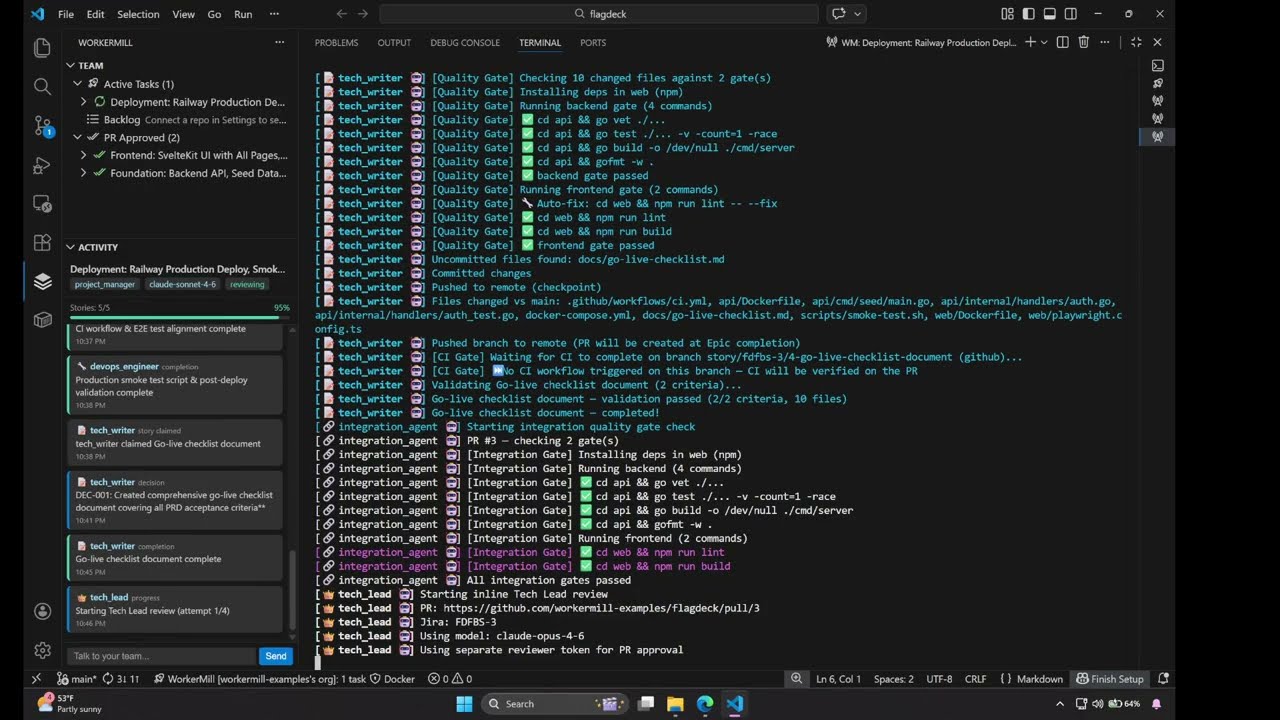1280x720 pixels.
Task: Open Source Control view with badge
Action: point(42,126)
